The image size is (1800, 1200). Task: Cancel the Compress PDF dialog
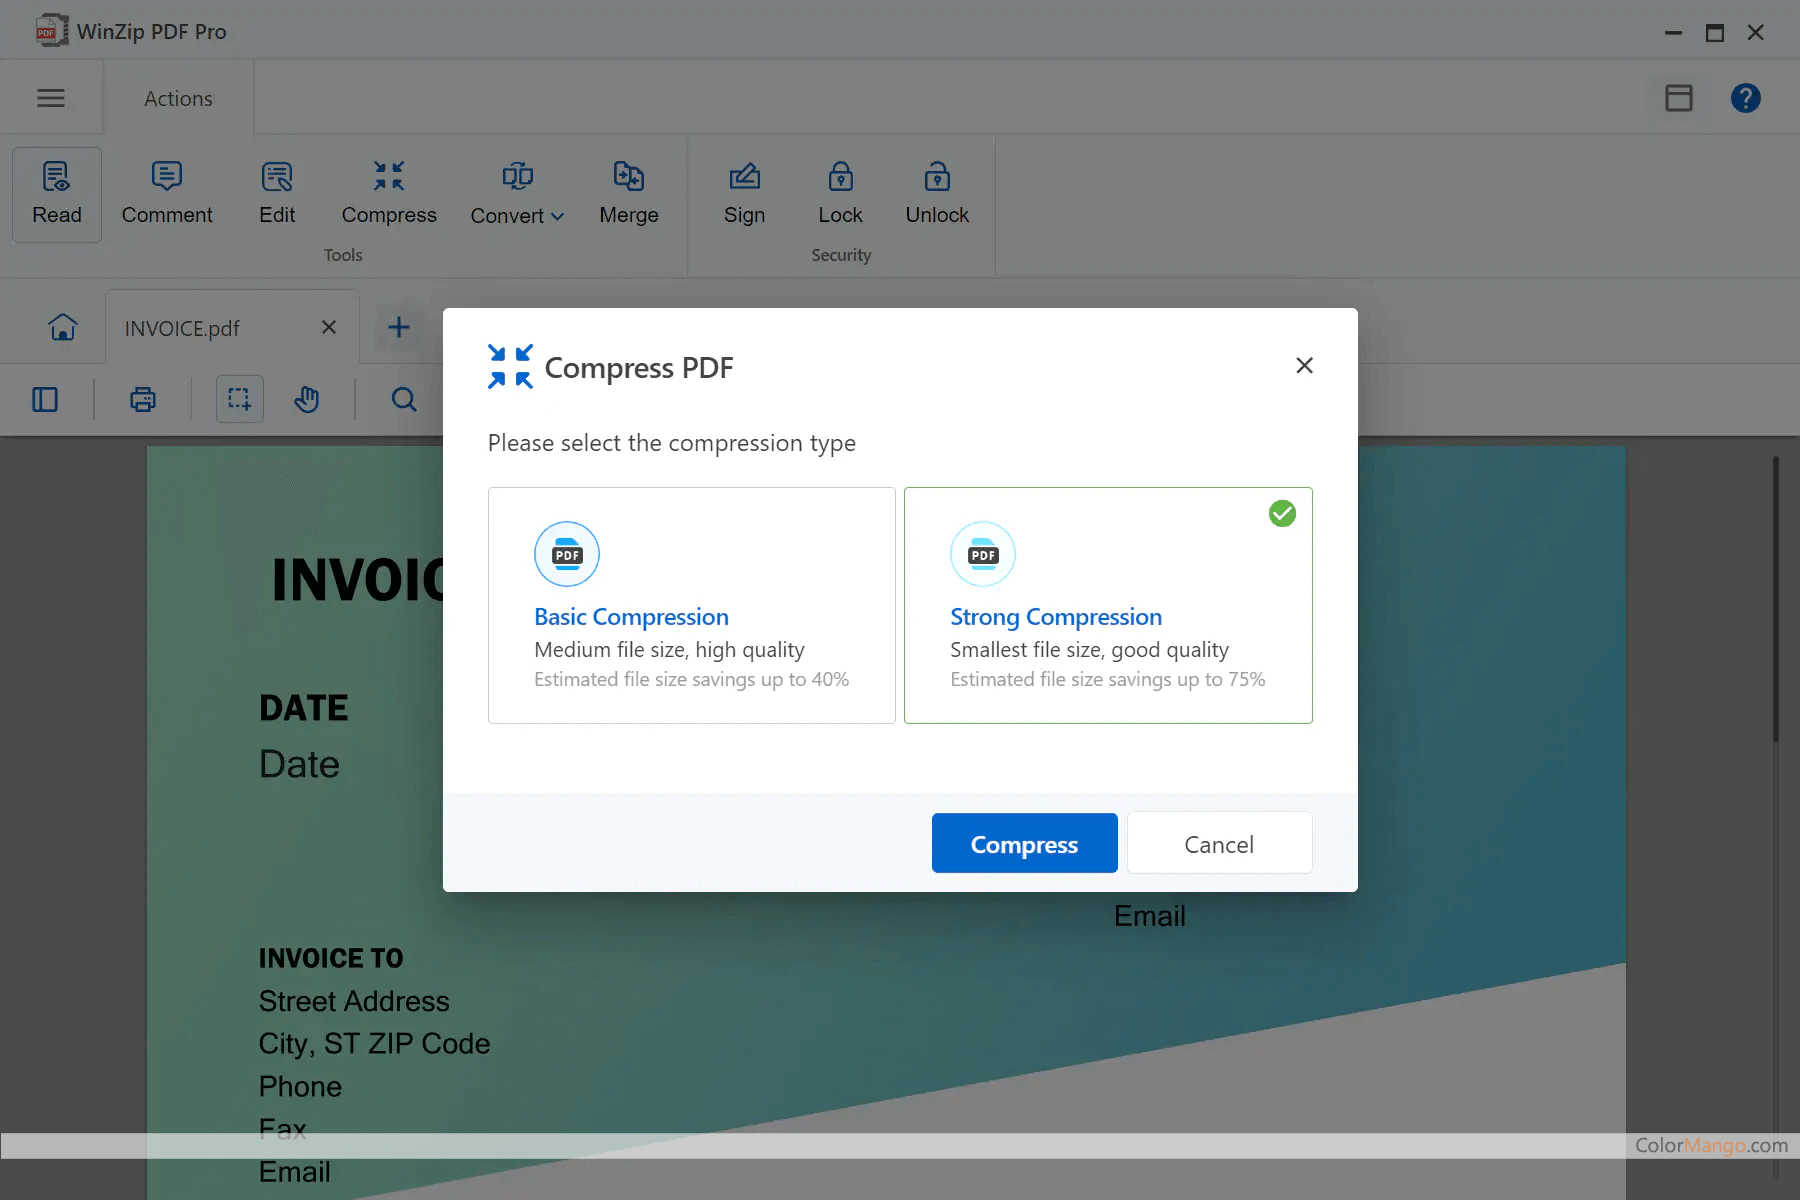point(1219,843)
